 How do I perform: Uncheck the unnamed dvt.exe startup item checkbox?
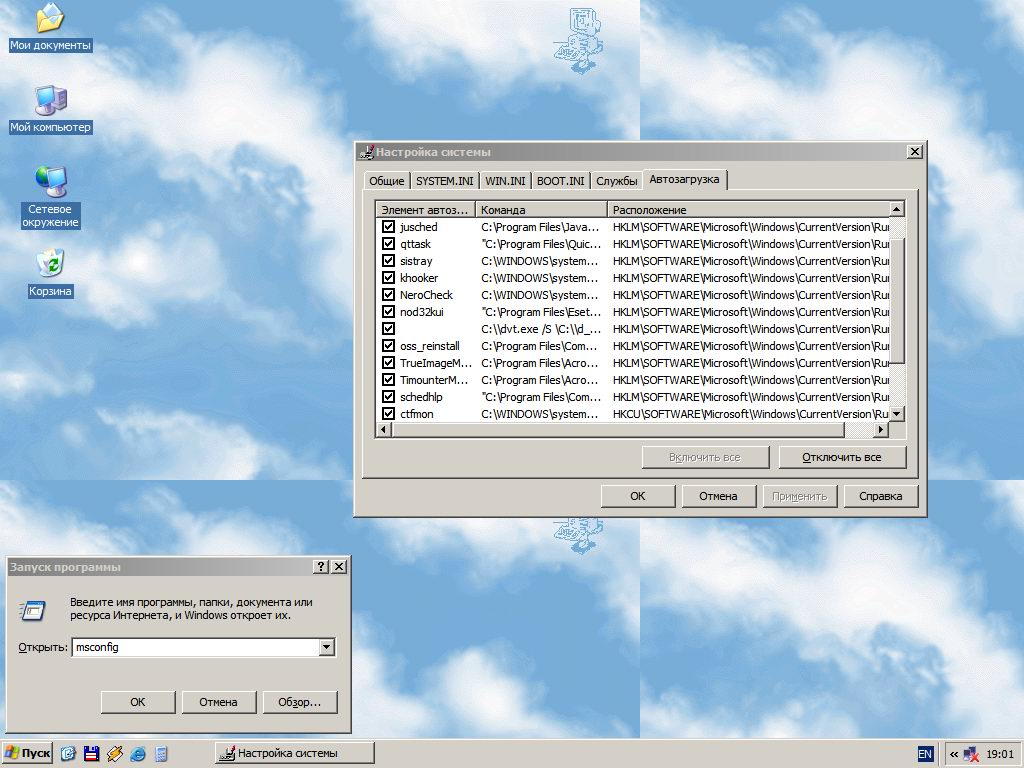coord(389,328)
